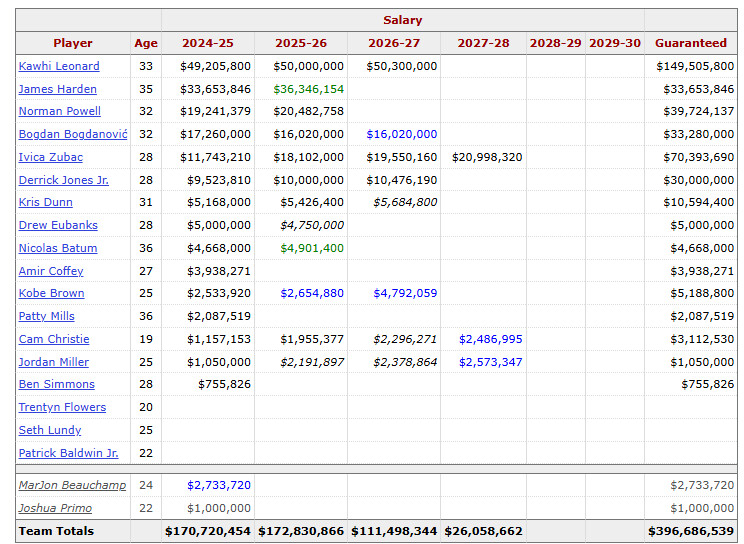This screenshot has width=744, height=544.
Task: Open Nicolas Batum's profile
Action: pos(57,248)
